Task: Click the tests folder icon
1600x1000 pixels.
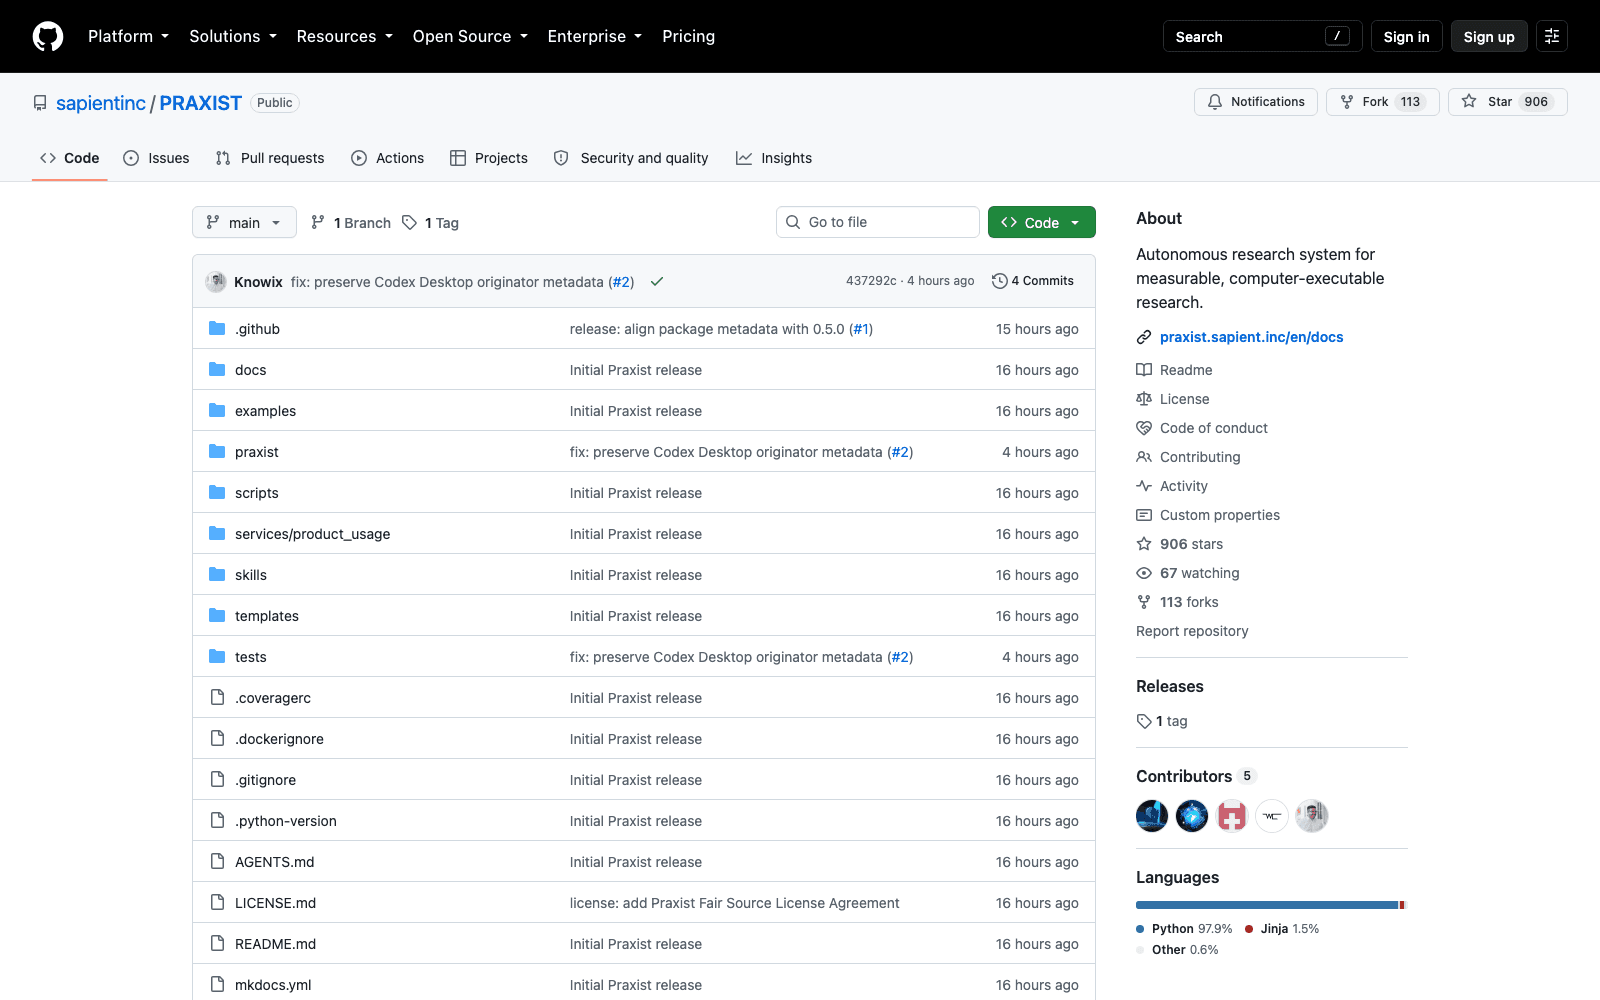Action: [217, 656]
